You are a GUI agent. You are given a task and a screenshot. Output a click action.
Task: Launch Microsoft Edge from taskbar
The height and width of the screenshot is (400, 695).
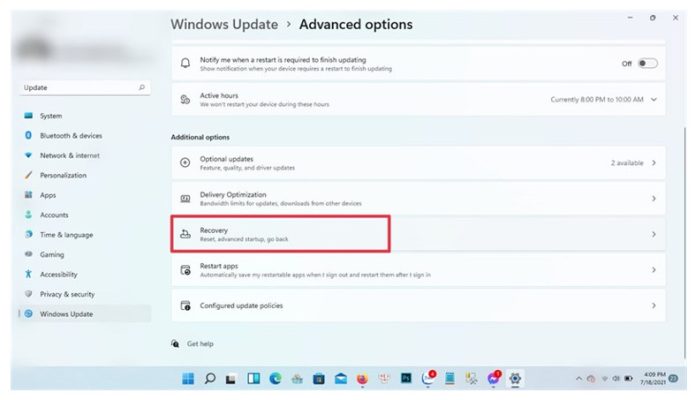click(275, 378)
